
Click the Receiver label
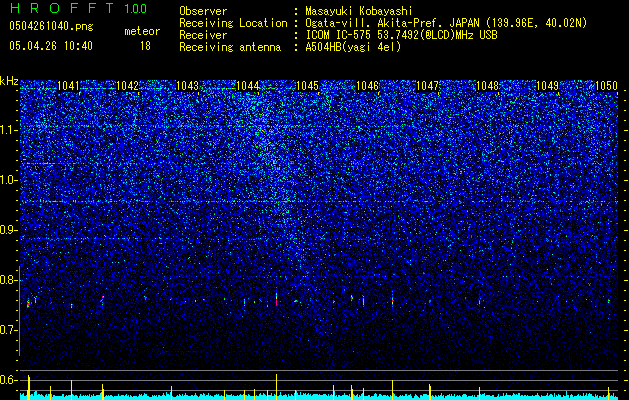coord(203,35)
